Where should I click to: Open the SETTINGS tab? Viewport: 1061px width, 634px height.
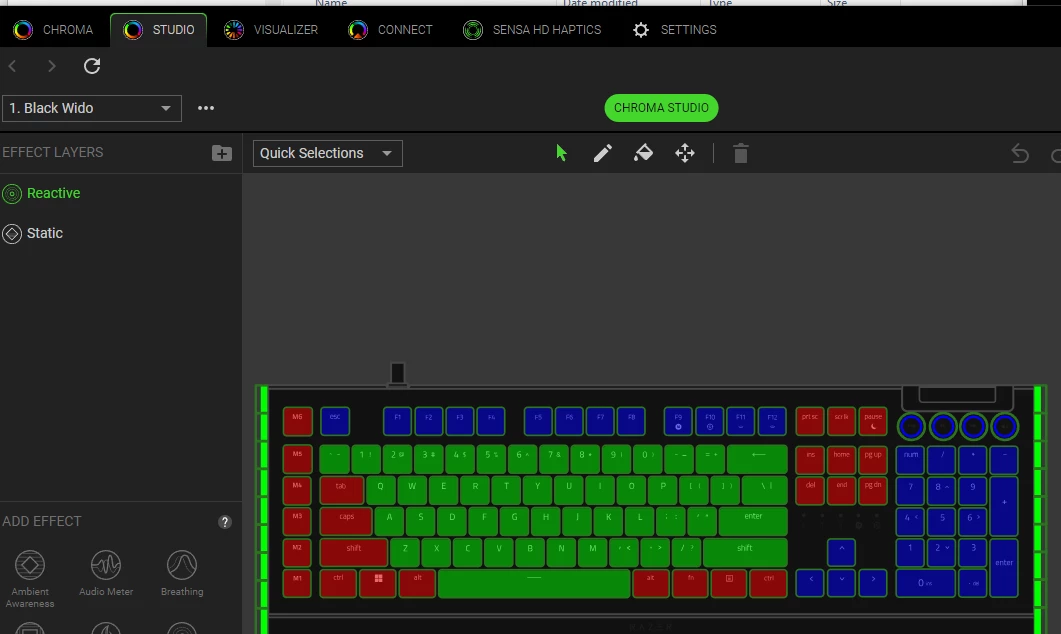click(674, 30)
